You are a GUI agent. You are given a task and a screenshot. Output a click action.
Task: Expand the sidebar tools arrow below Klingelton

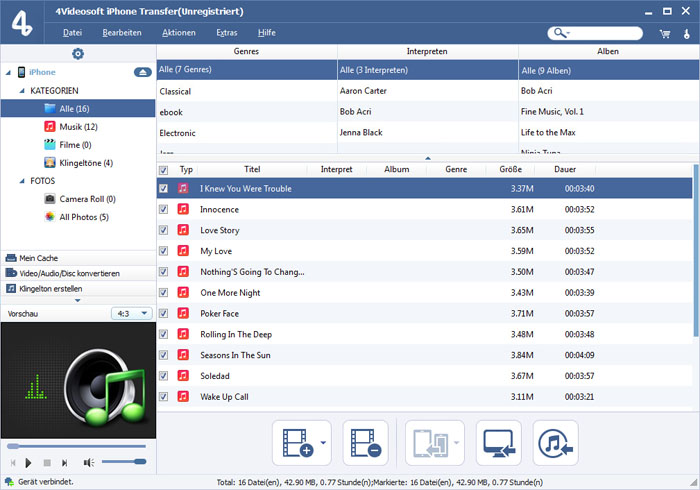point(78,300)
